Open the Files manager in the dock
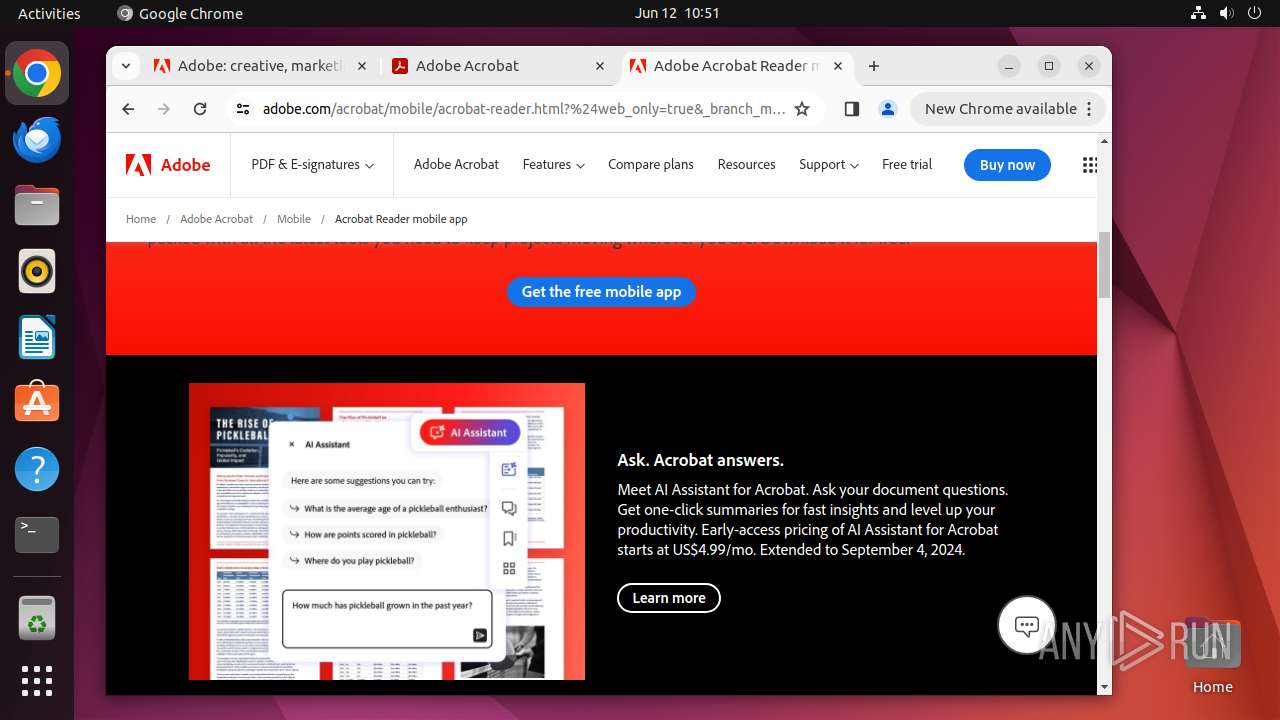 pyautogui.click(x=37, y=206)
